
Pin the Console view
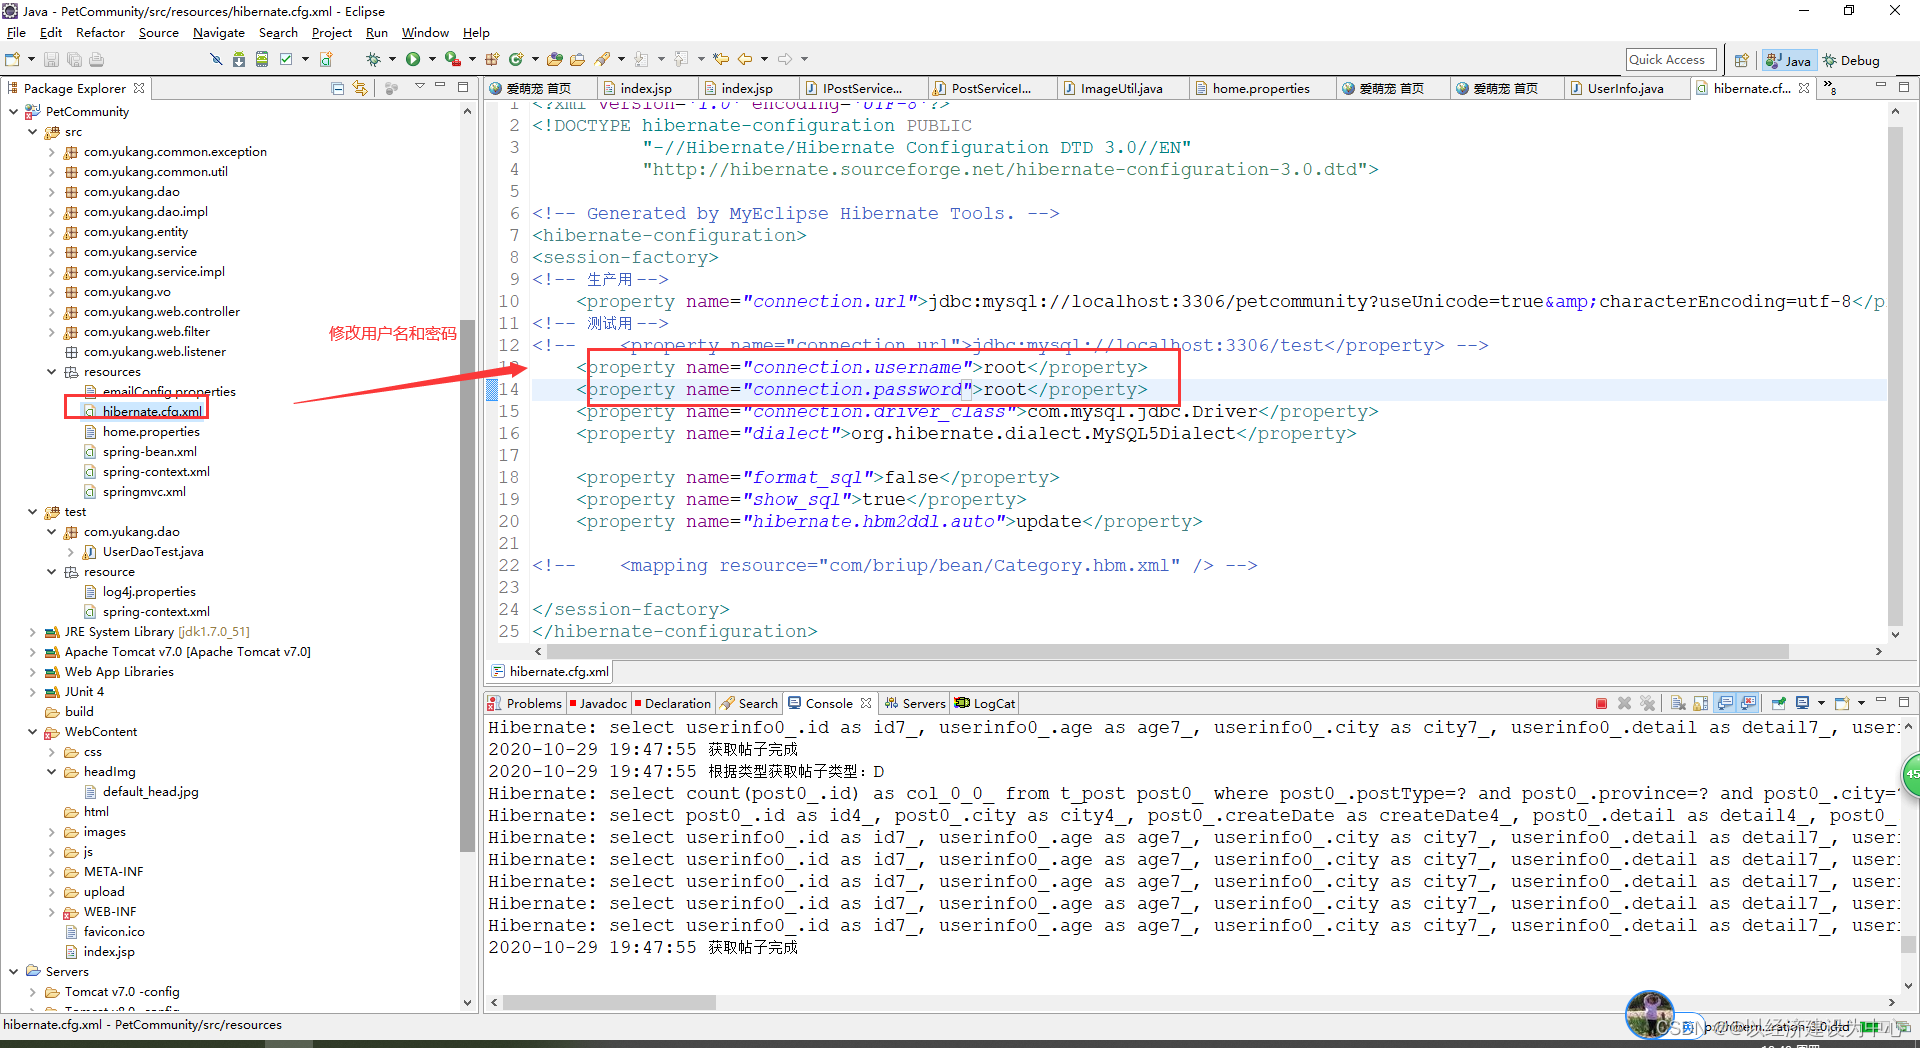pos(1777,703)
